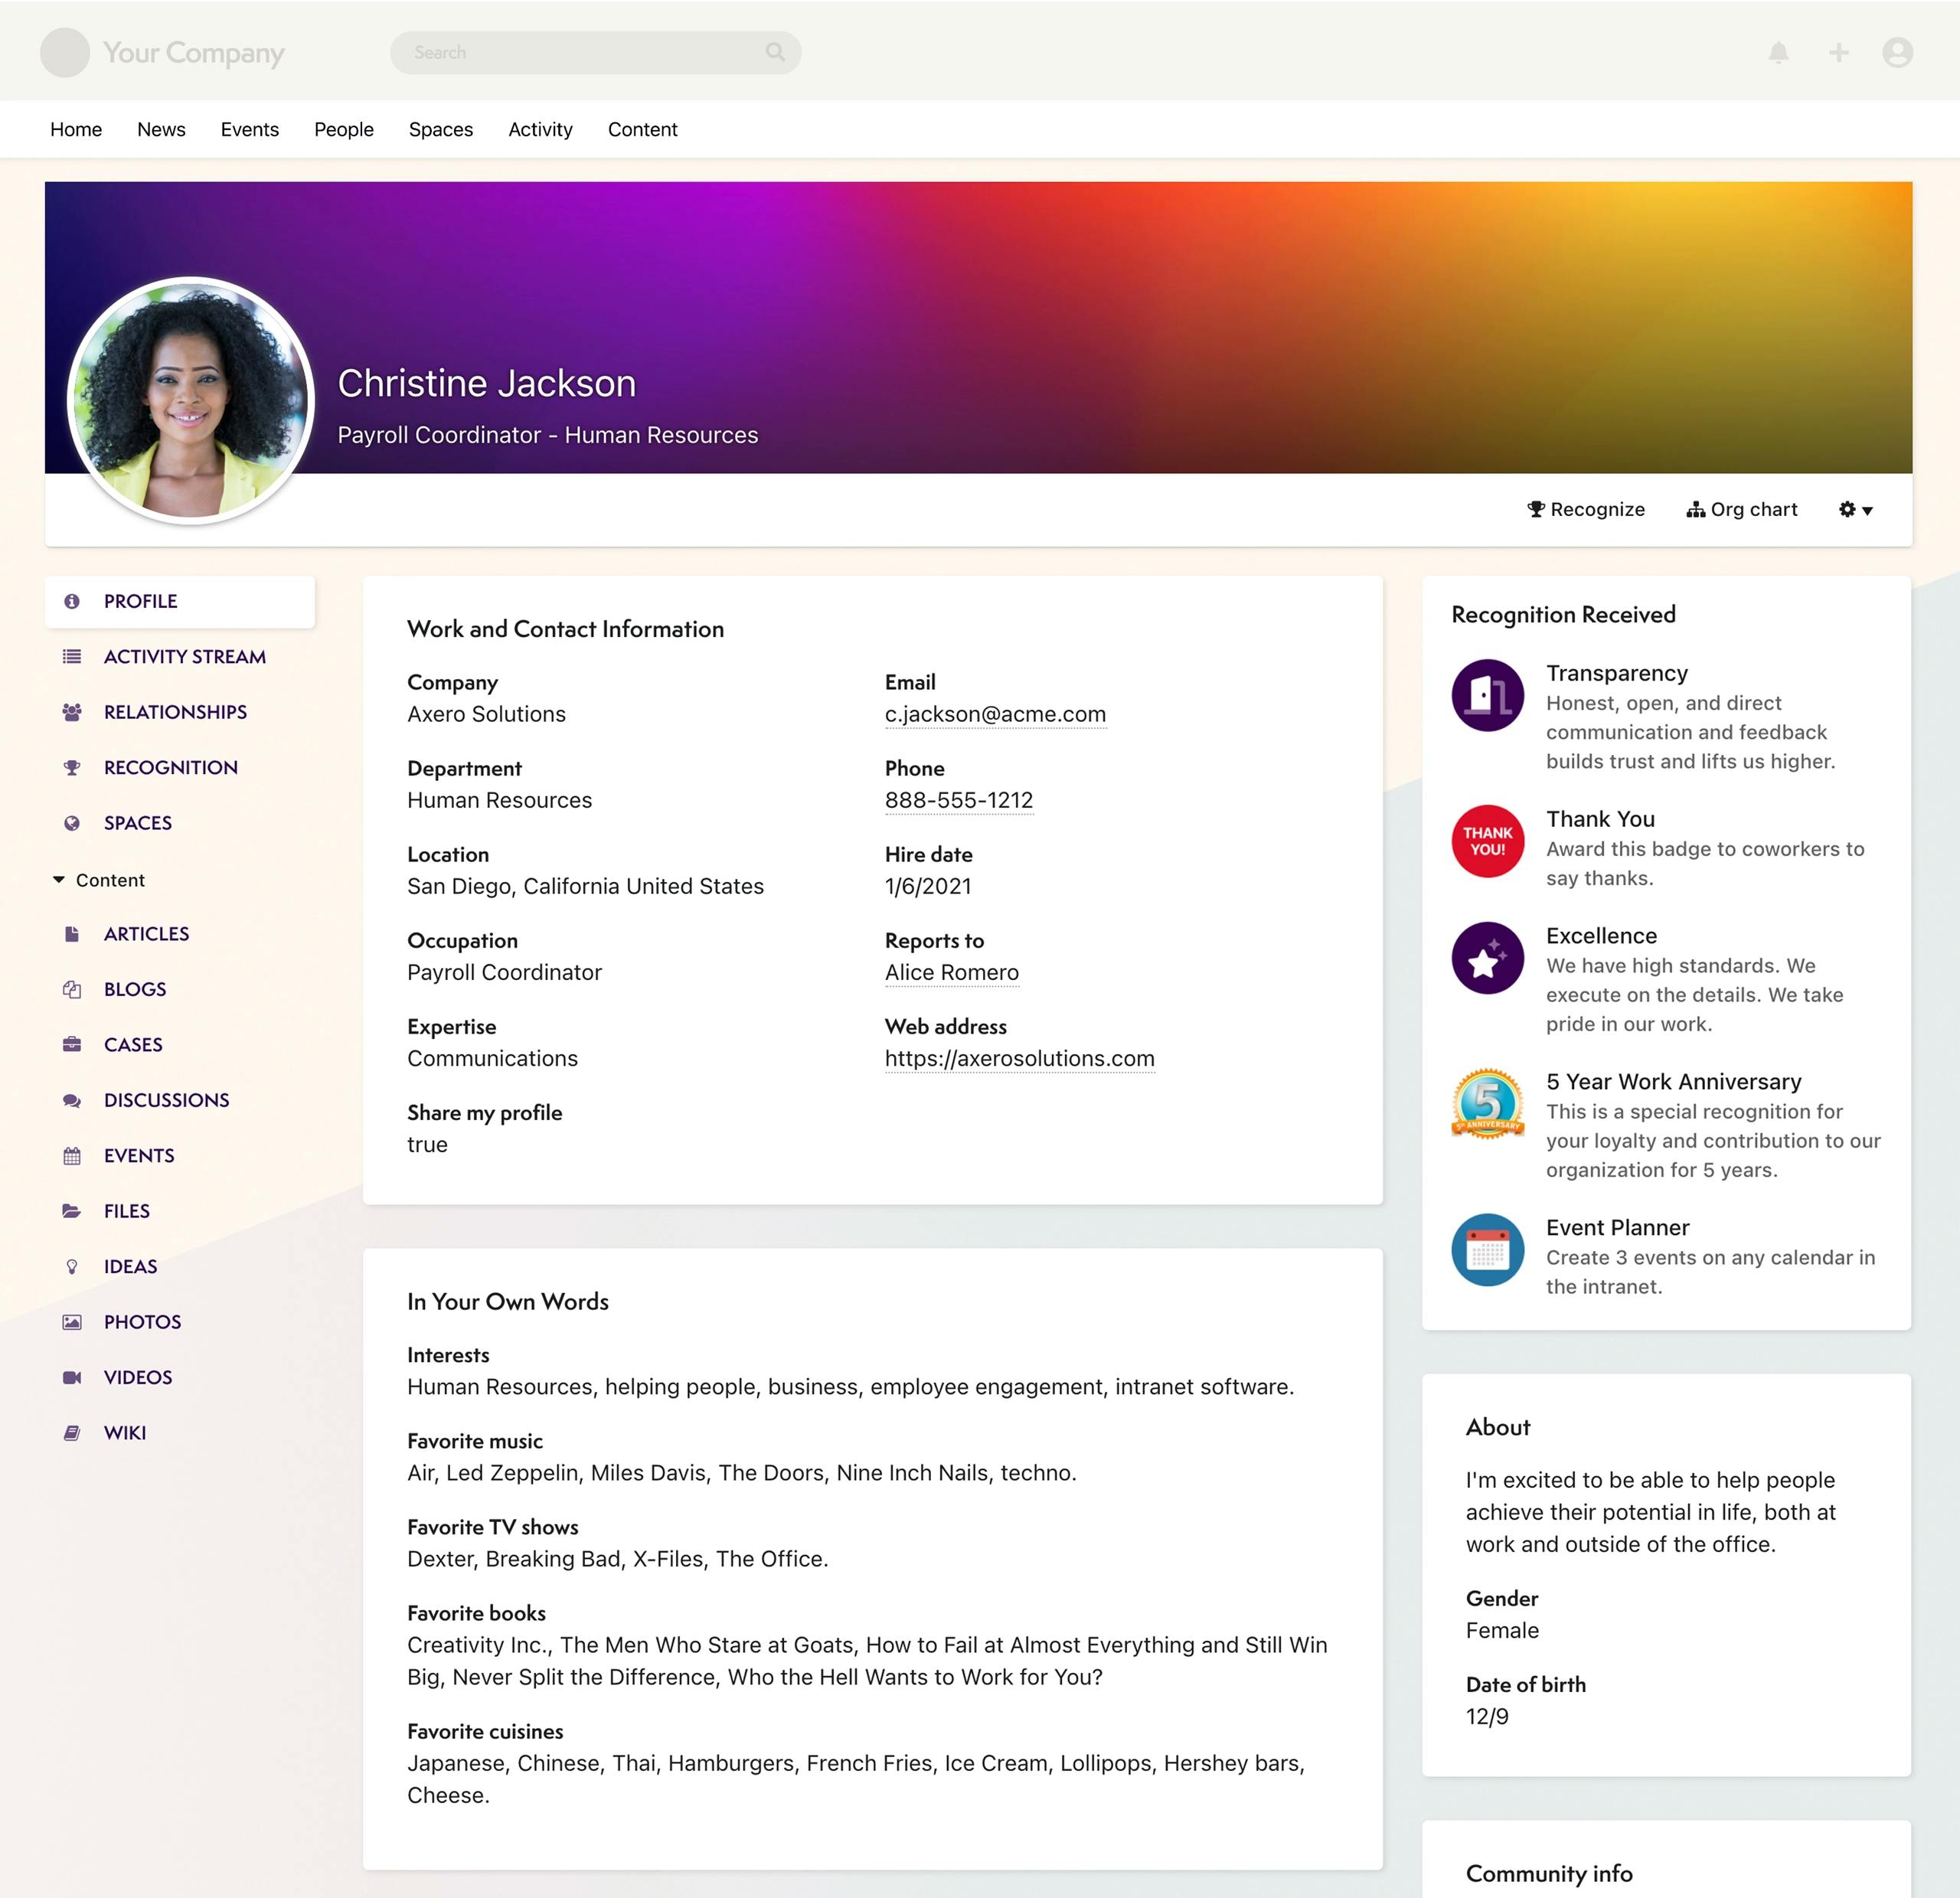Click the Event Planner calendar badge
This screenshot has height=1898, width=1960.
[1487, 1250]
